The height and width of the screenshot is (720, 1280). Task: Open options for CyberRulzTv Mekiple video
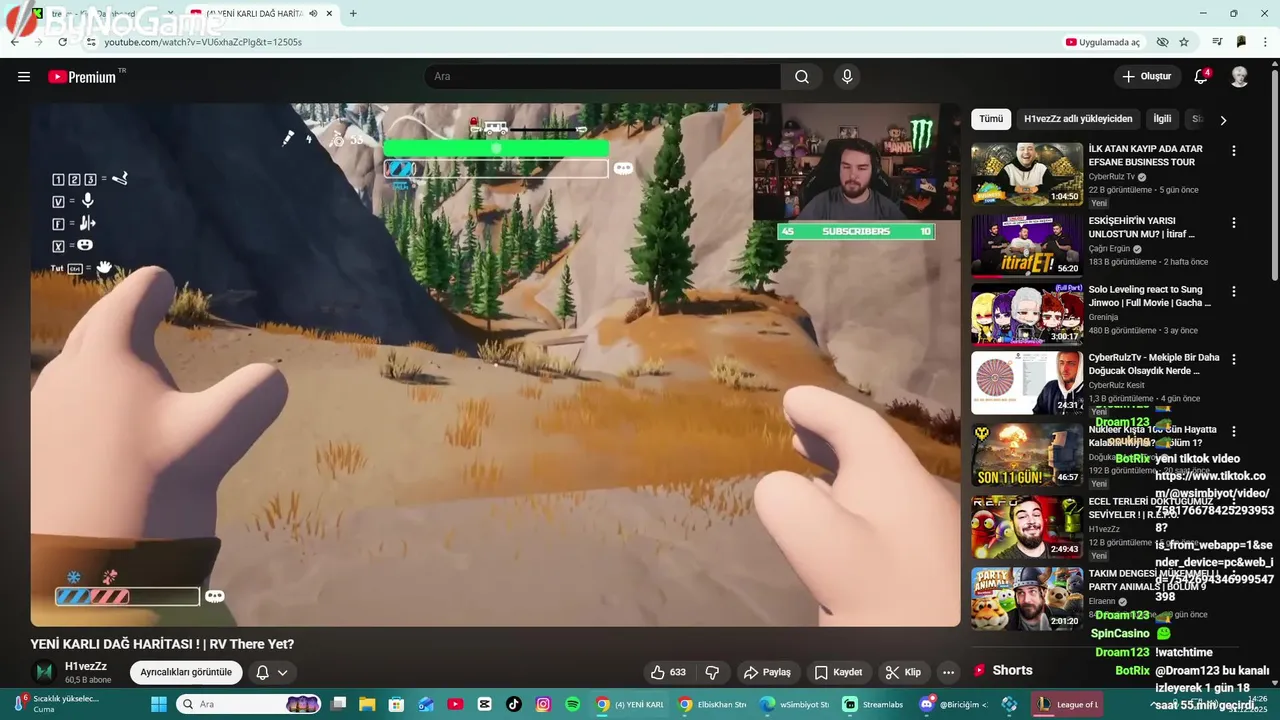click(1234, 359)
